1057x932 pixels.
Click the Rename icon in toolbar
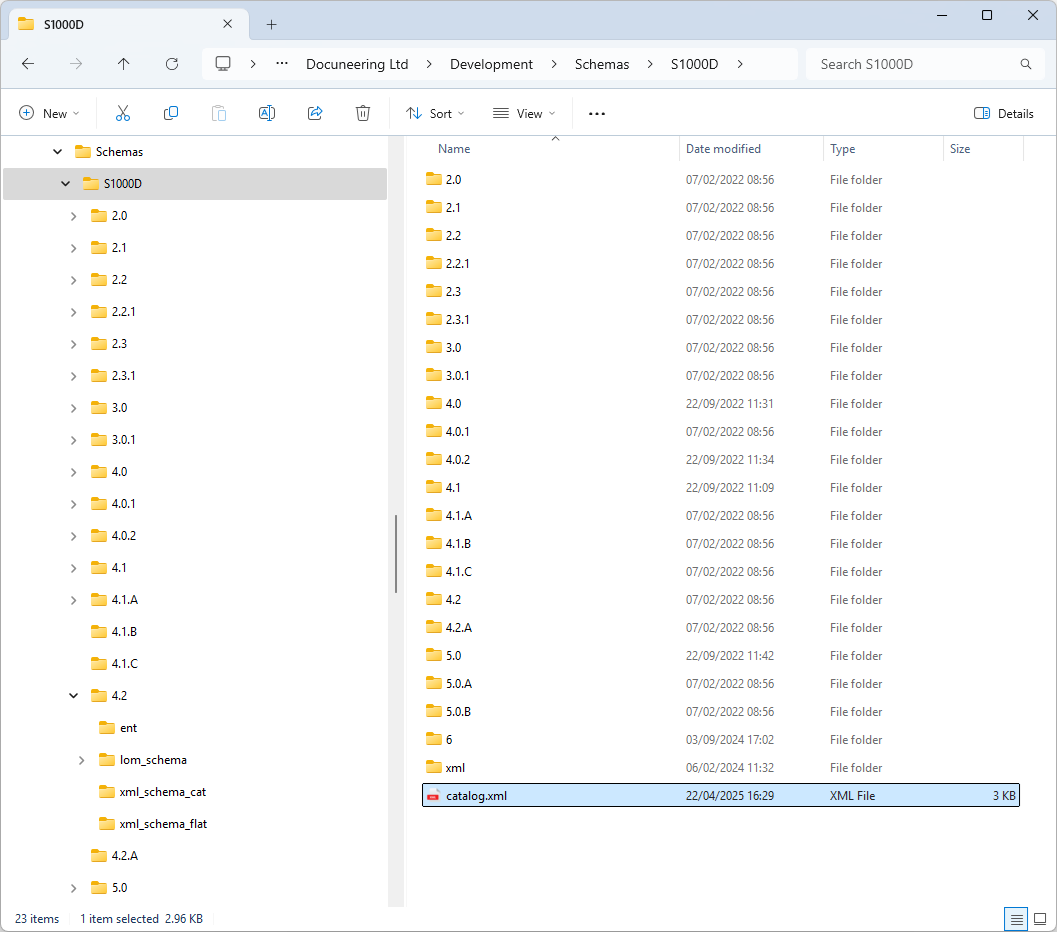click(267, 114)
